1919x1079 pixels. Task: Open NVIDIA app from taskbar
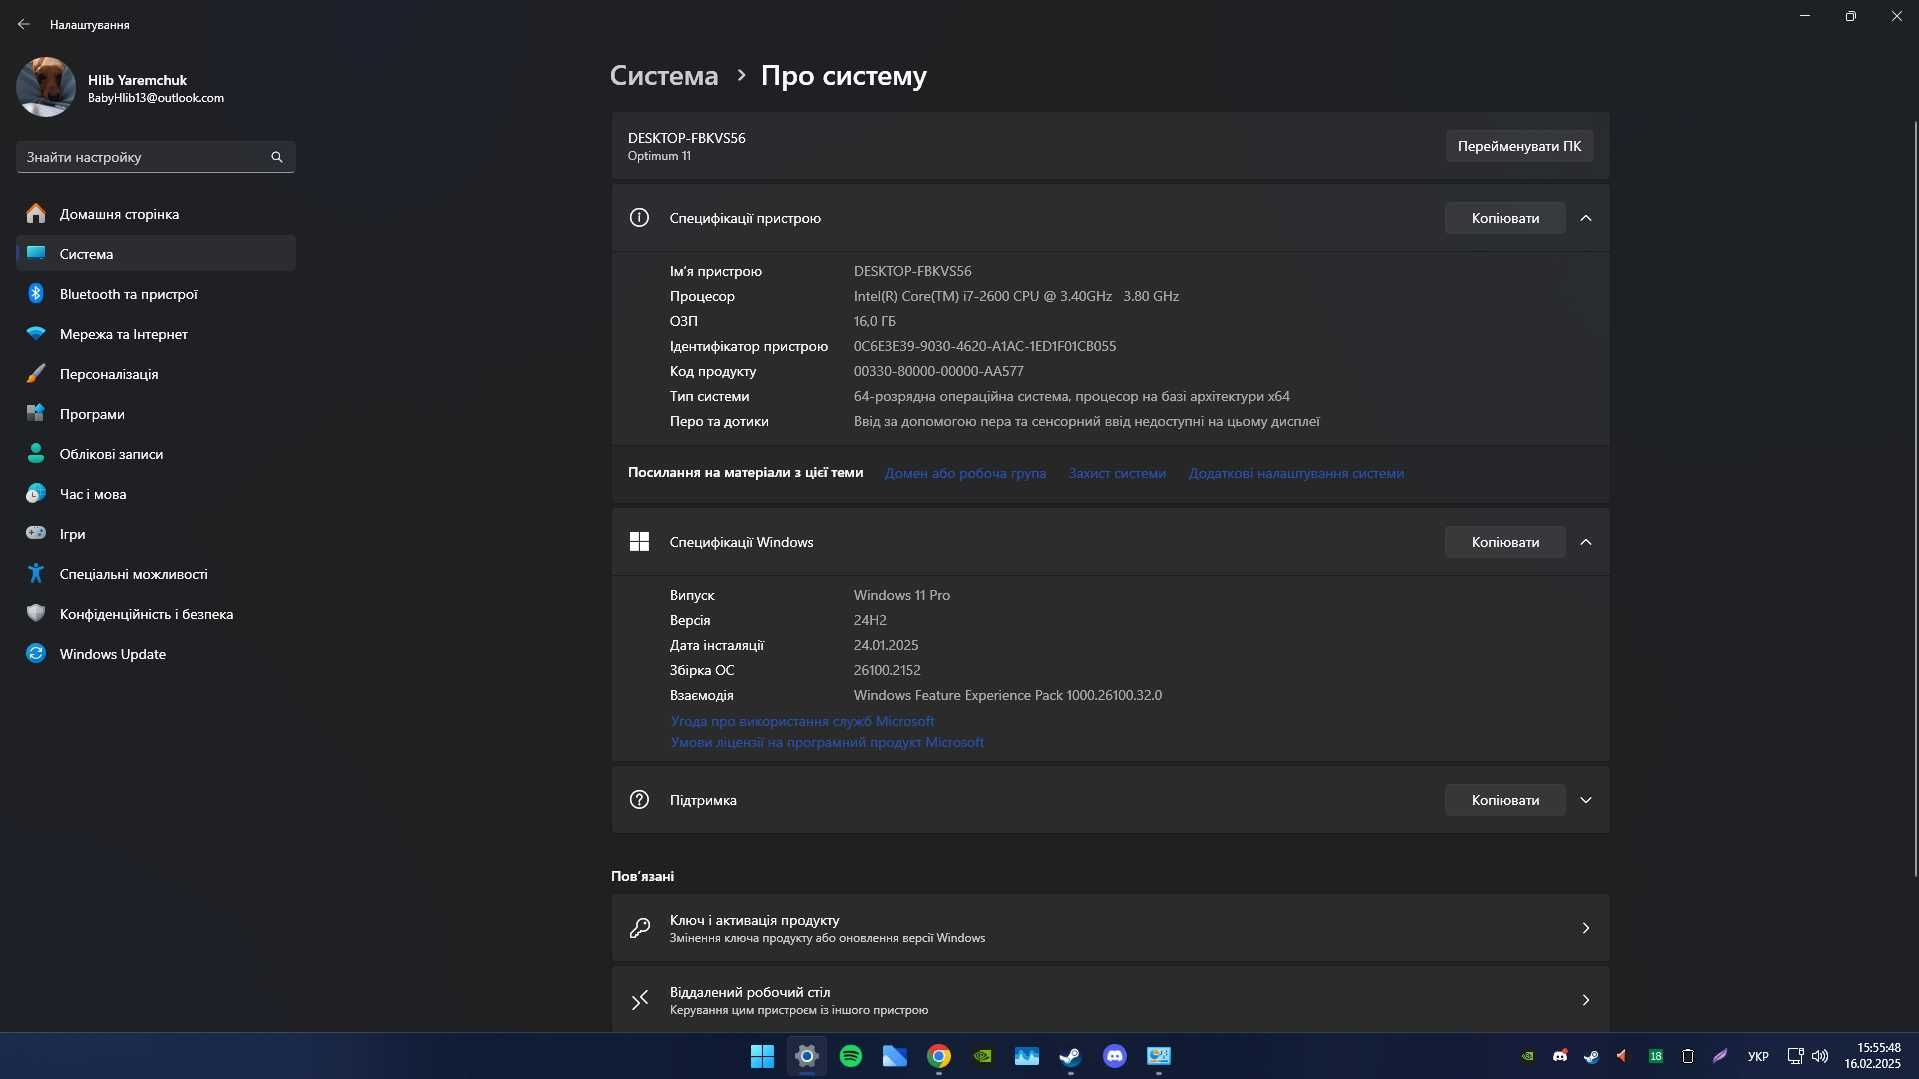click(x=983, y=1056)
